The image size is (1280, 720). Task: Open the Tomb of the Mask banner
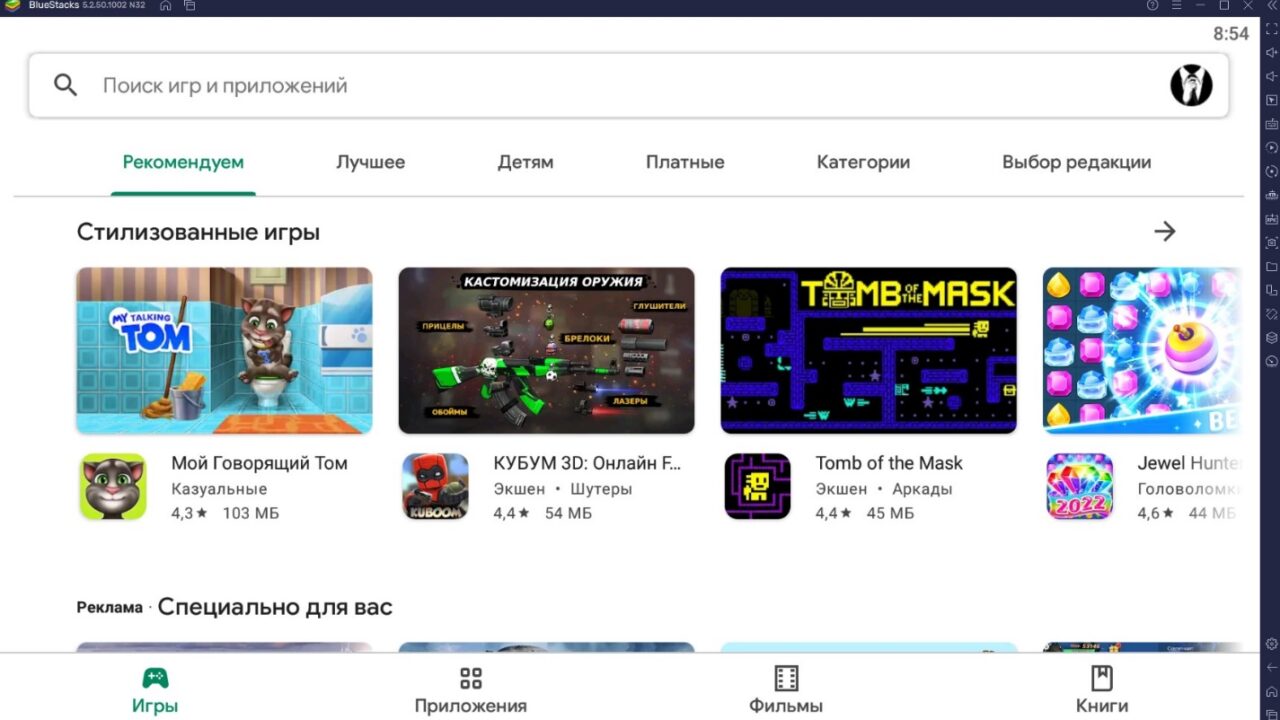868,350
